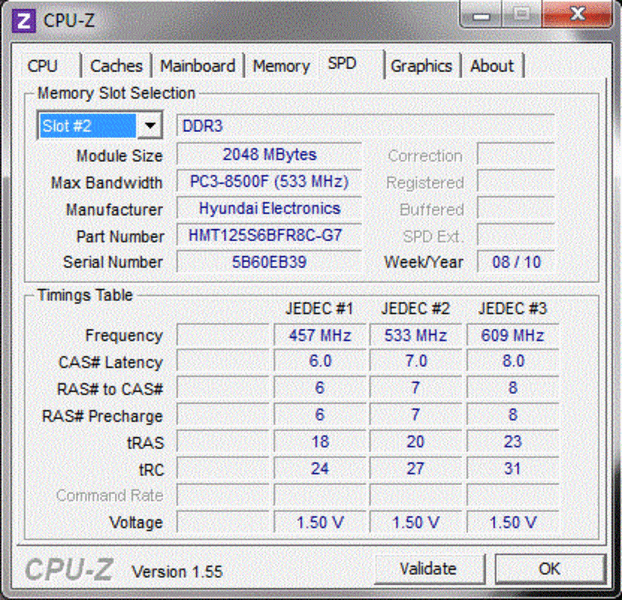This screenshot has height=600, width=622.
Task: Click the empty Correction field
Action: pyautogui.click(x=516, y=154)
